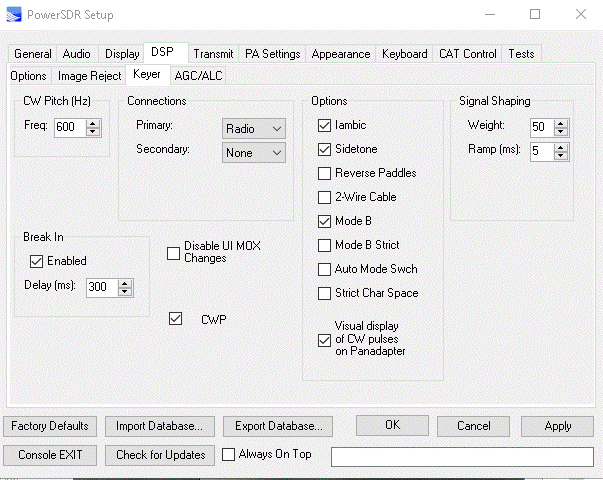Click the CW Pitch Freq input field
The height and width of the screenshot is (480, 603).
(70, 127)
